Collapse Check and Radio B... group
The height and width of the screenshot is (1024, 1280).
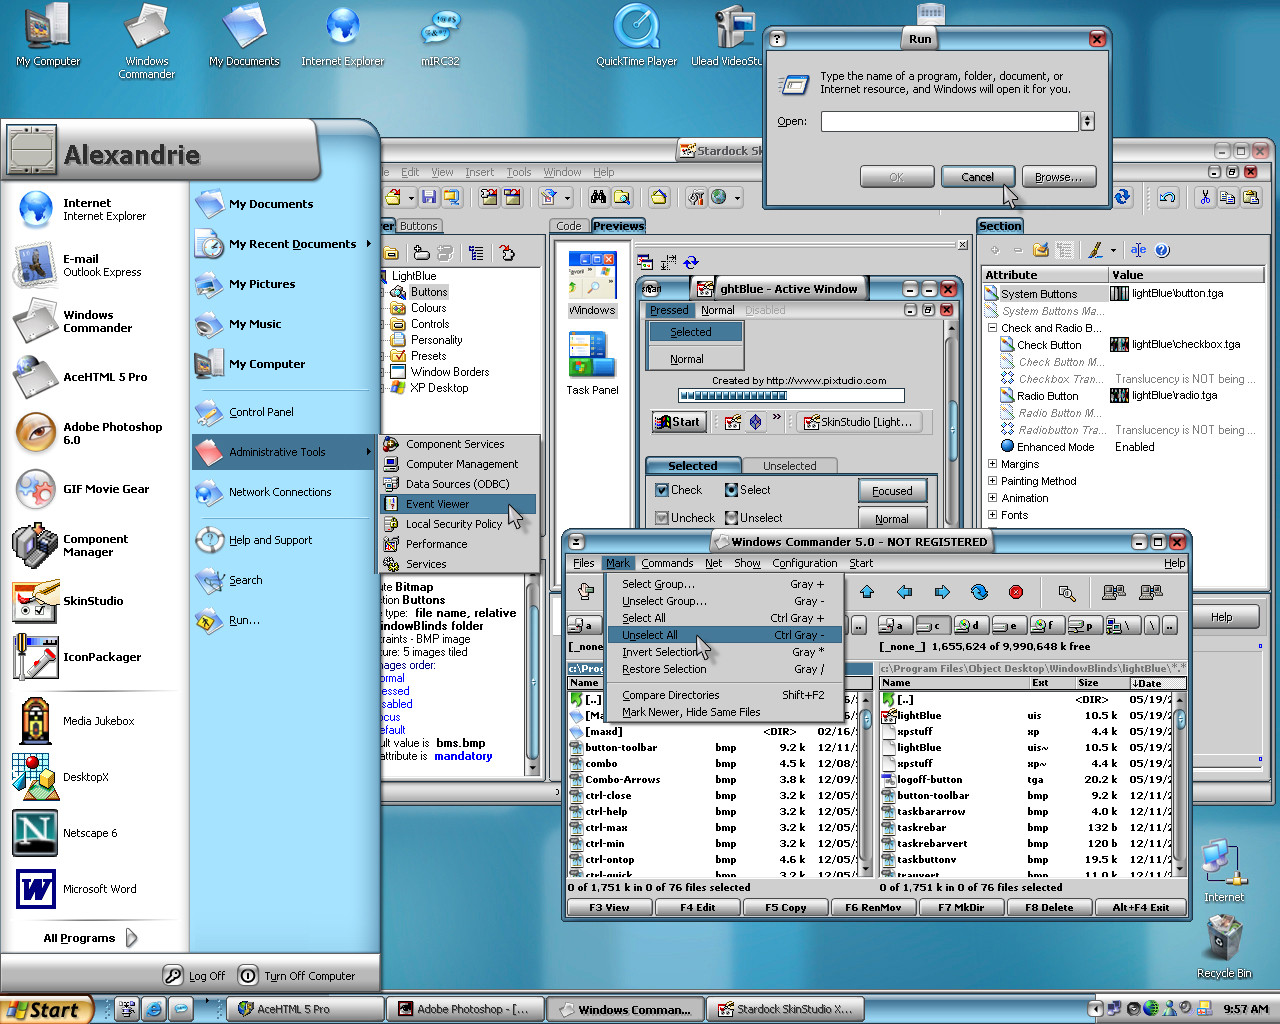pos(992,328)
